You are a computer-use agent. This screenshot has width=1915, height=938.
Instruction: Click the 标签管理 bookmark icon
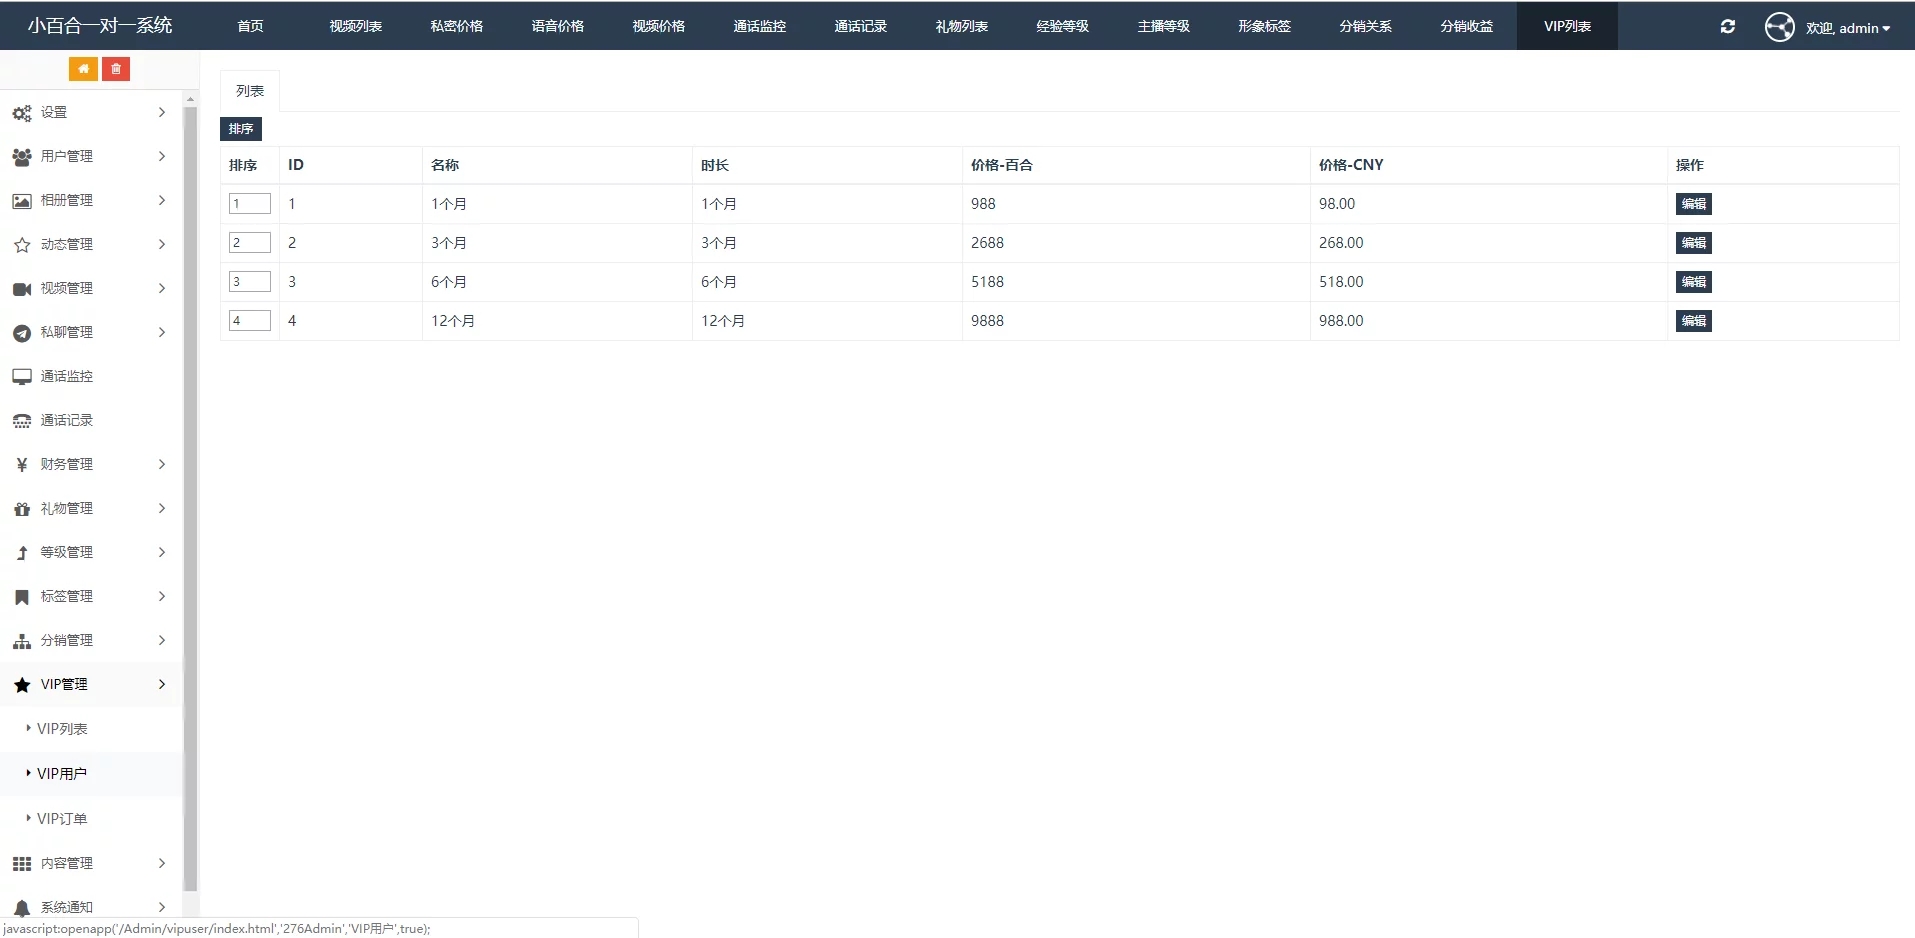22,596
